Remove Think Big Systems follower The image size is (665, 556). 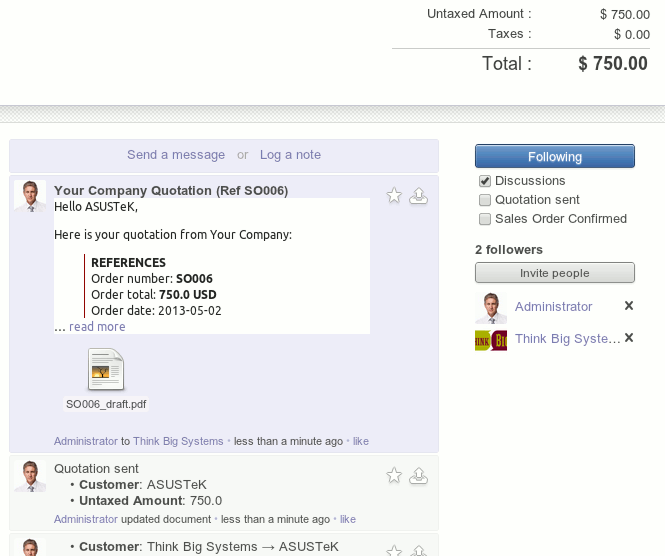[629, 338]
